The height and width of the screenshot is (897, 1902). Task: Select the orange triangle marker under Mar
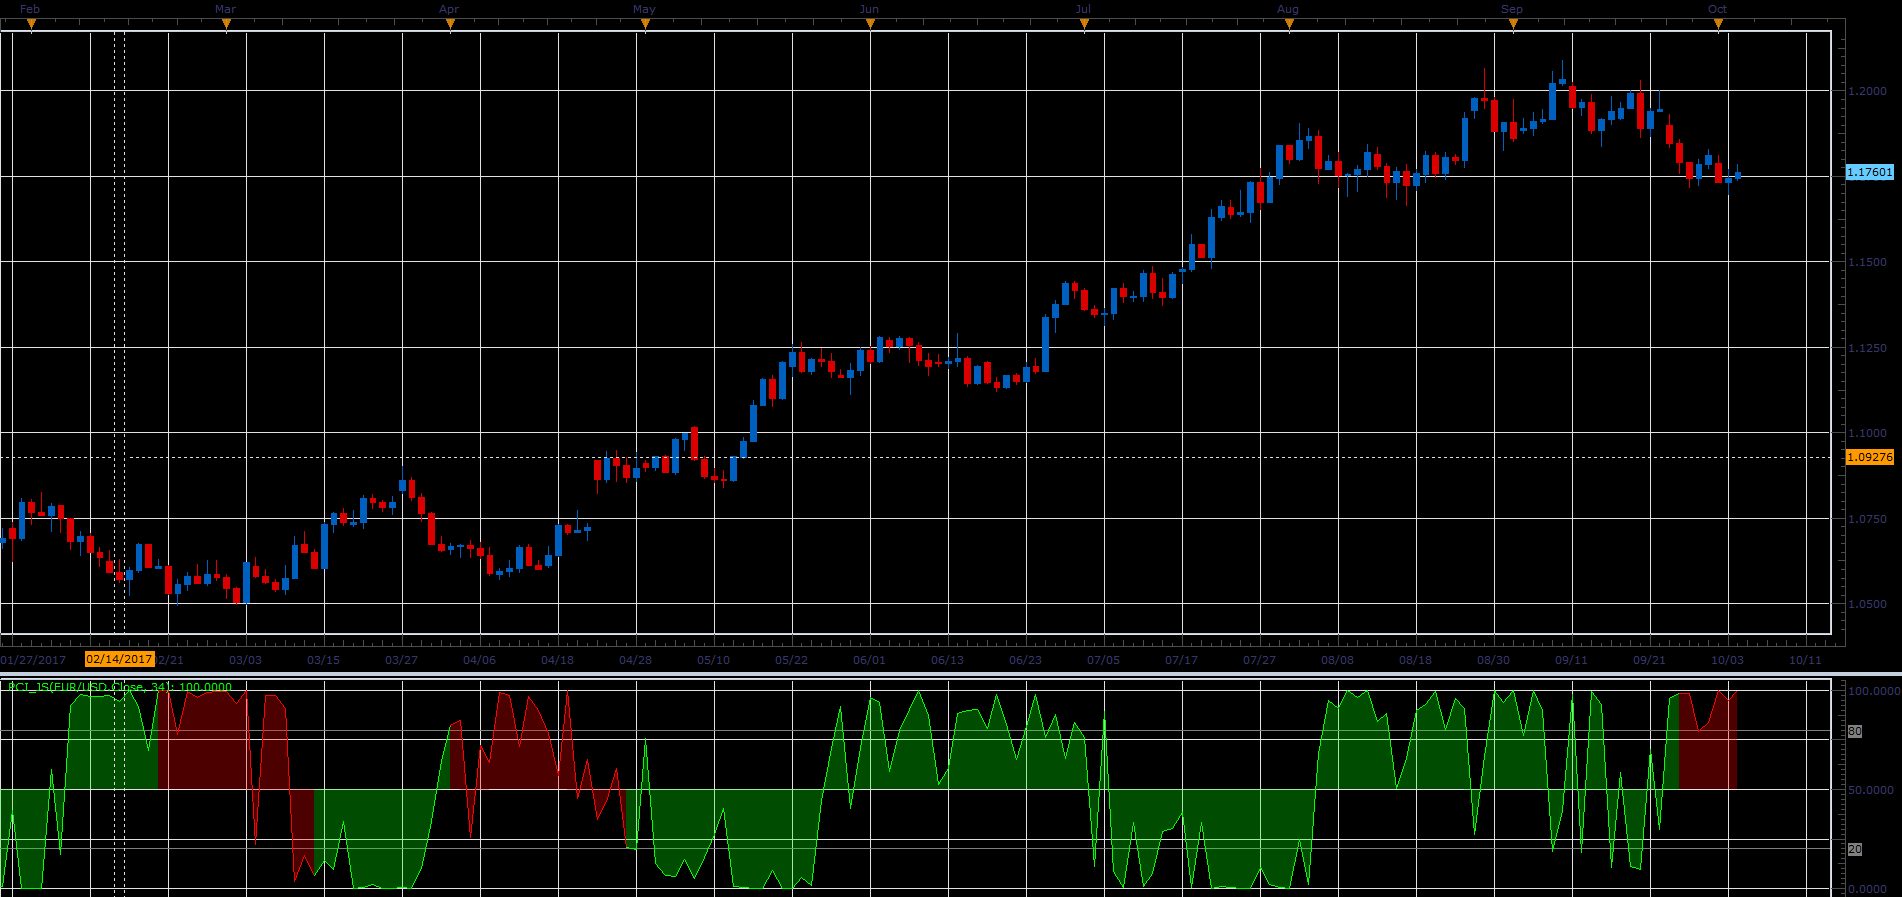(226, 26)
